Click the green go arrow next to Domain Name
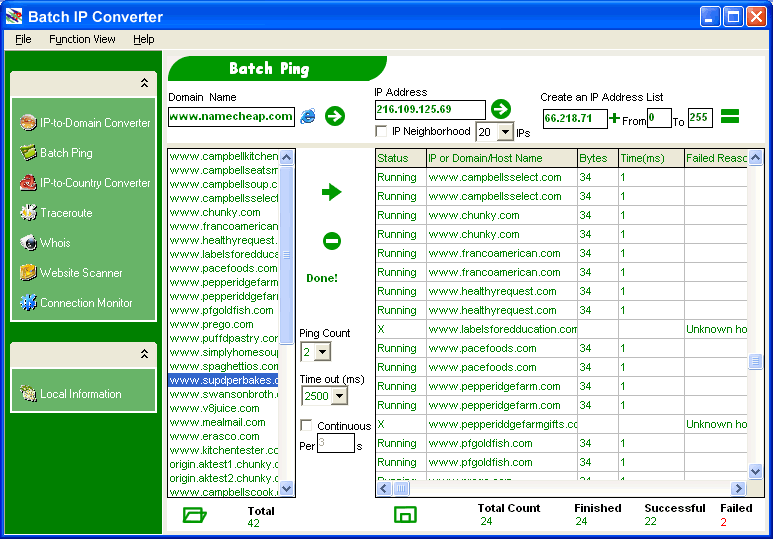 (x=335, y=116)
